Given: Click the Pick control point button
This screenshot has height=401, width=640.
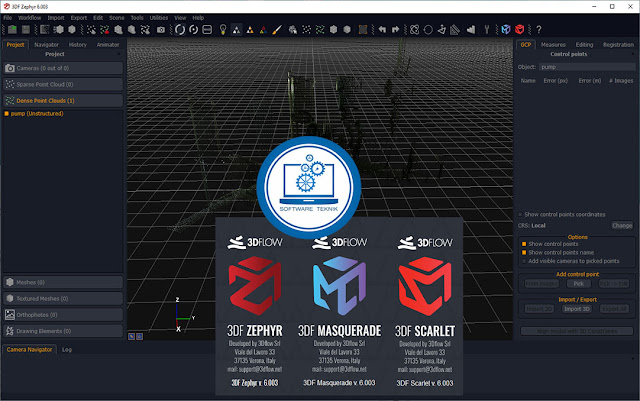Looking at the screenshot, I should coord(578,283).
